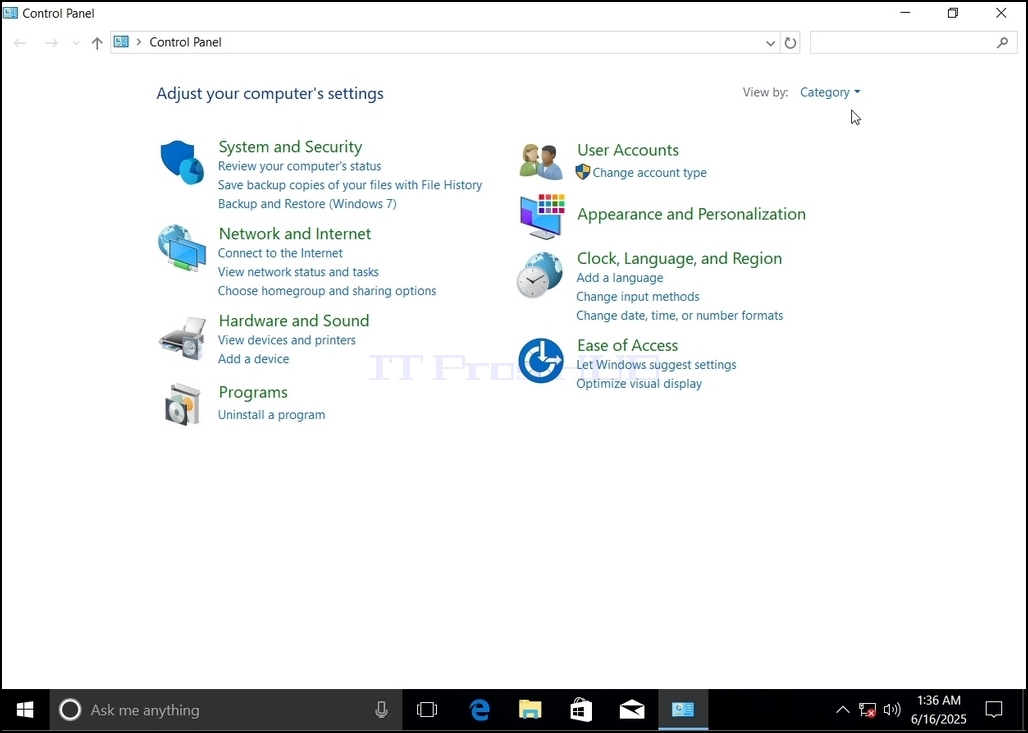Click Let Windows suggest settings
This screenshot has width=1028, height=733.
pos(656,365)
